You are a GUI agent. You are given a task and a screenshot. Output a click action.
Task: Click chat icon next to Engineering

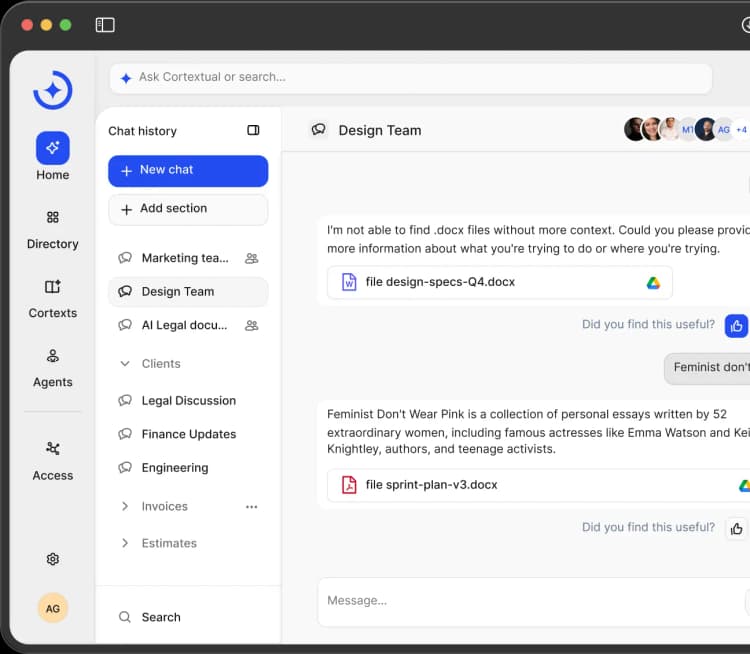pyautogui.click(x=125, y=467)
